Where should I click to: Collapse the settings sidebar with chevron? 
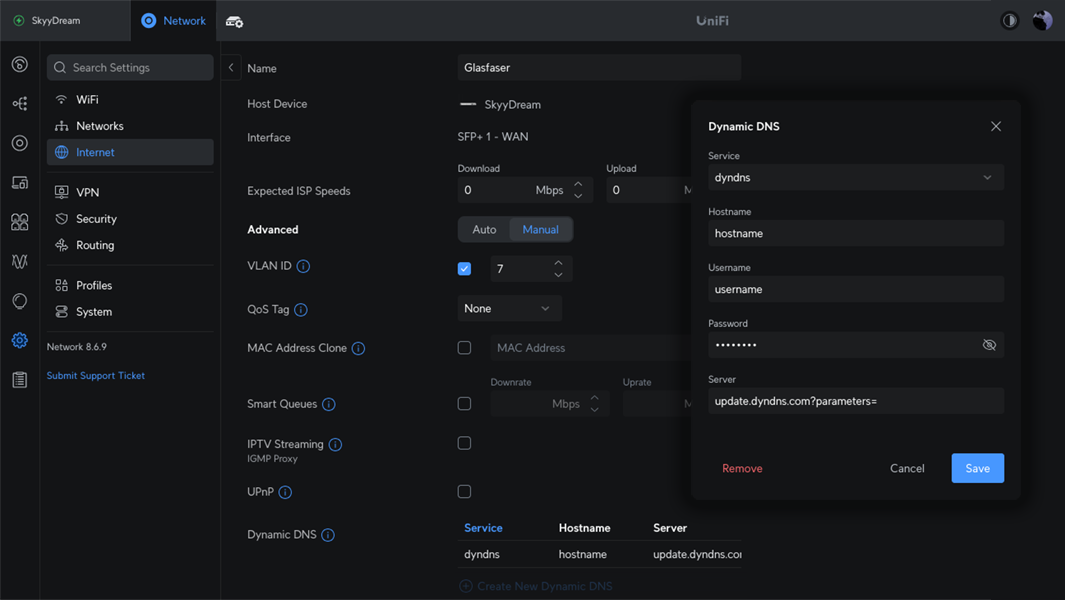[x=231, y=68]
